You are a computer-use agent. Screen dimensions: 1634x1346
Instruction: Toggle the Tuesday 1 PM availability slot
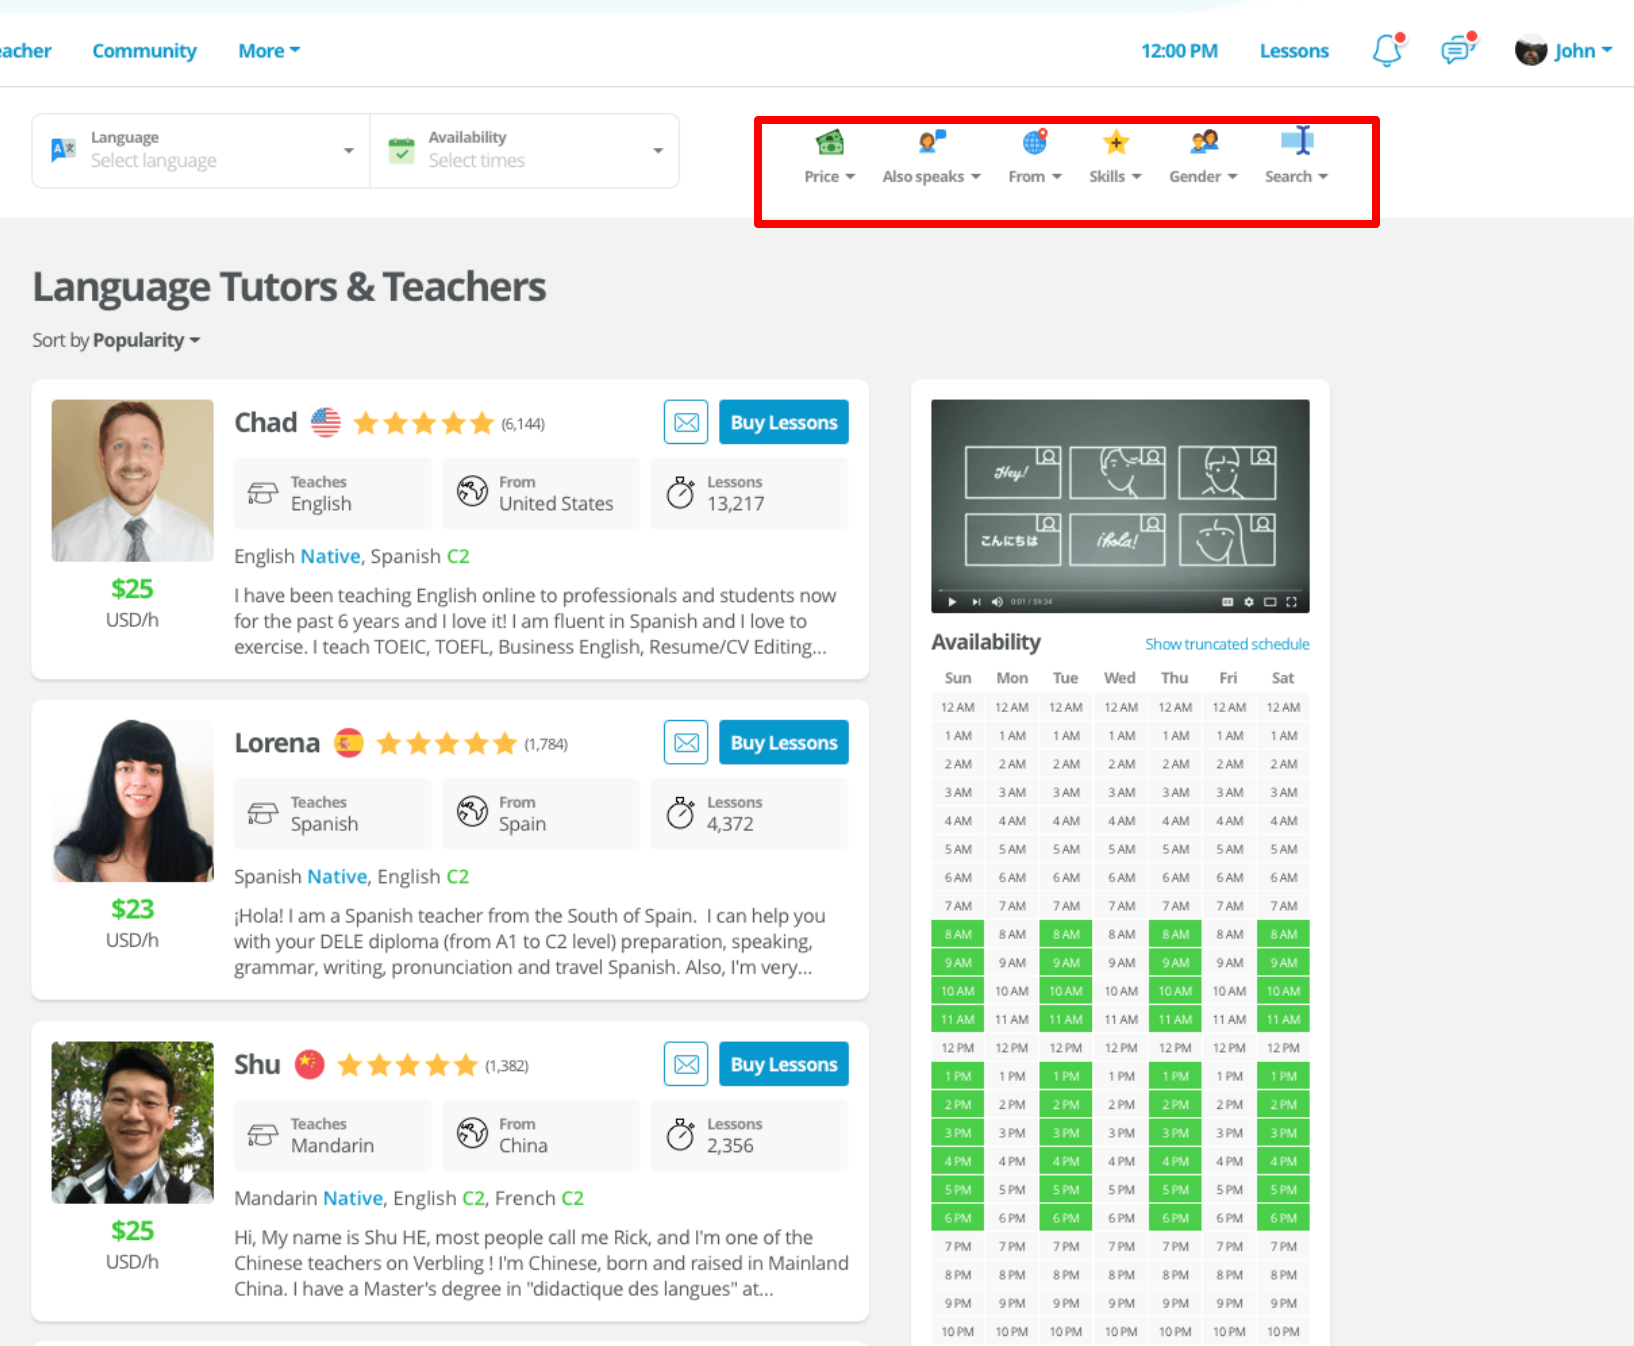pyautogui.click(x=1065, y=1077)
